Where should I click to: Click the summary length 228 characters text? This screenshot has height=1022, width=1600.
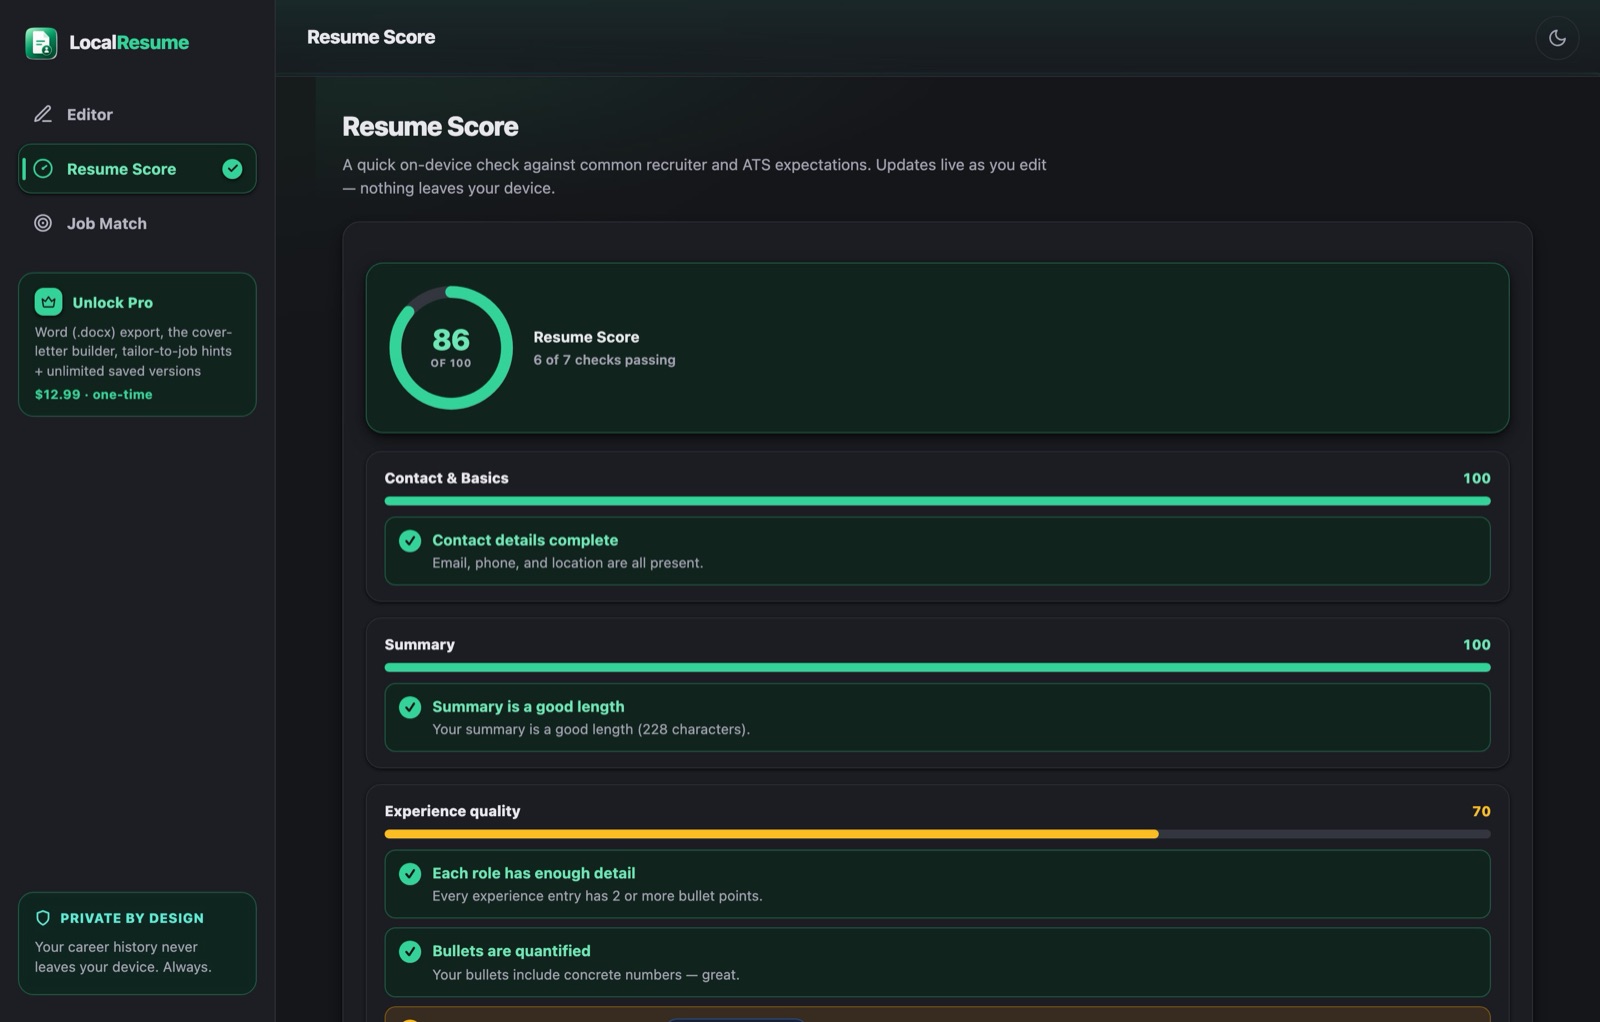coord(590,729)
